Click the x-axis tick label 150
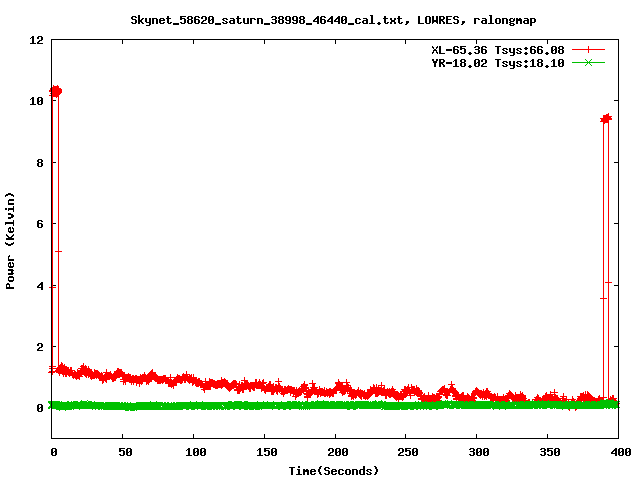 click(267, 452)
